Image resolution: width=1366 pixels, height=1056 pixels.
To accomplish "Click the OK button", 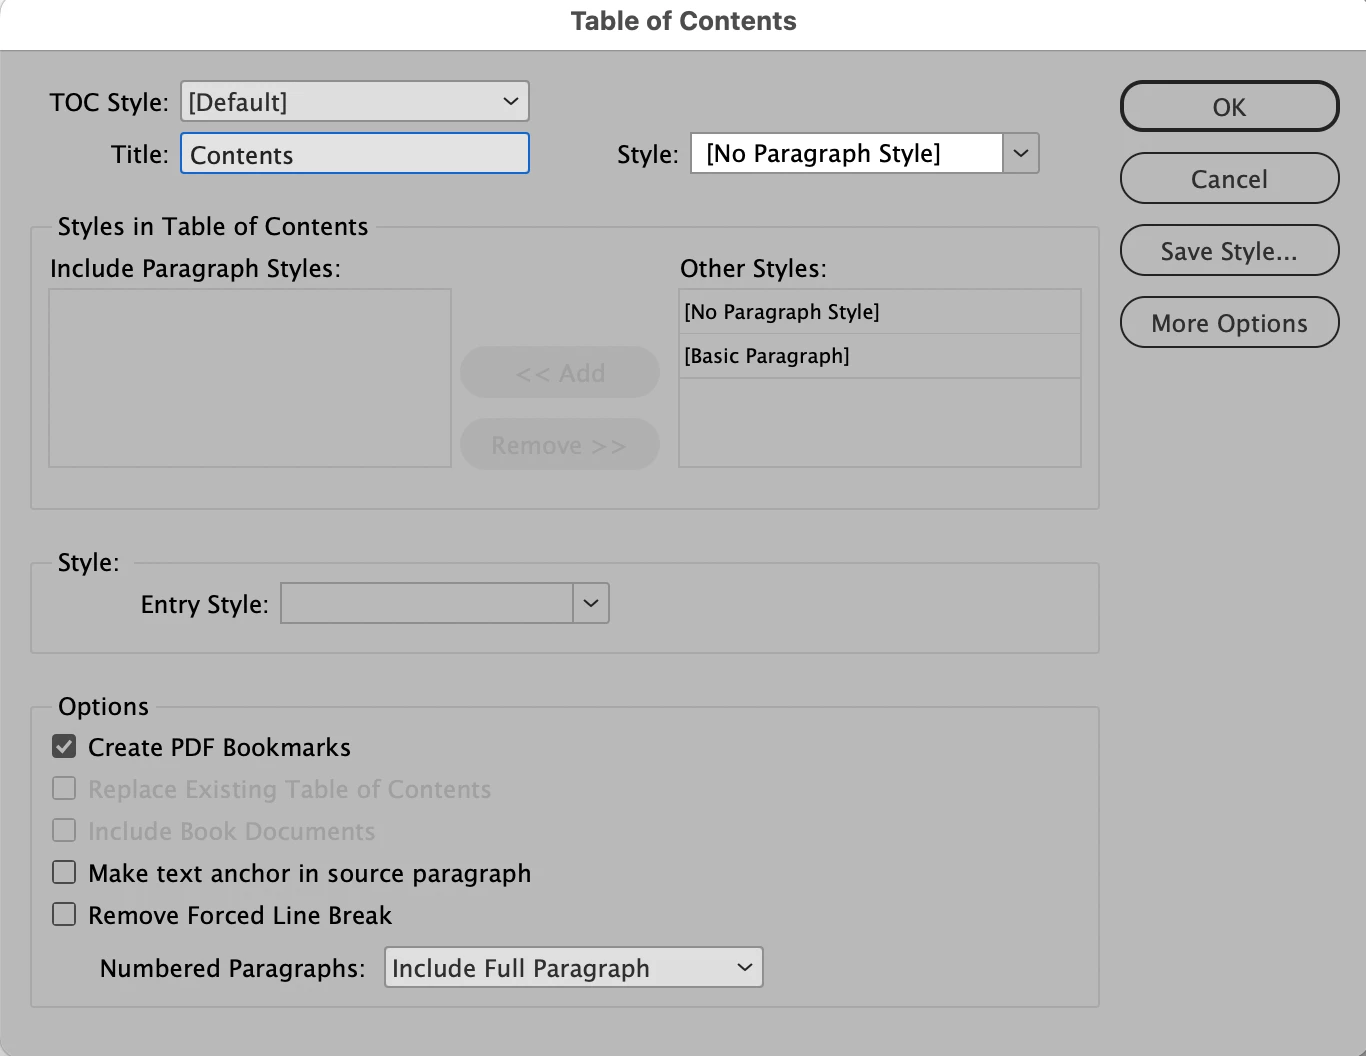I will point(1229,107).
